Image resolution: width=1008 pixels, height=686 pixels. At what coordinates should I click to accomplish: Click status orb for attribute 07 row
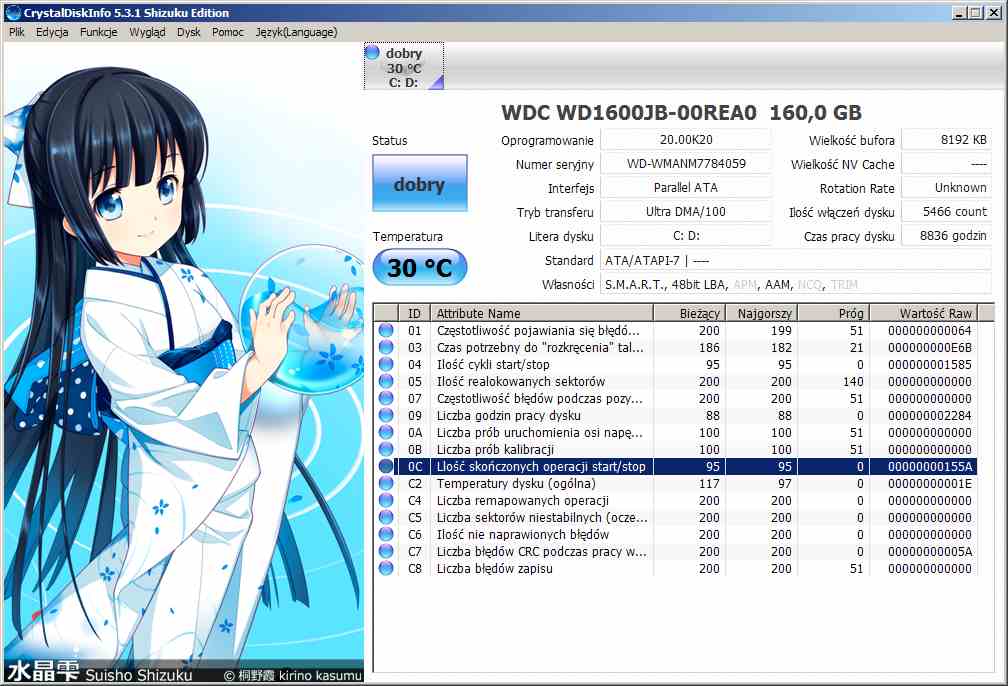point(386,399)
